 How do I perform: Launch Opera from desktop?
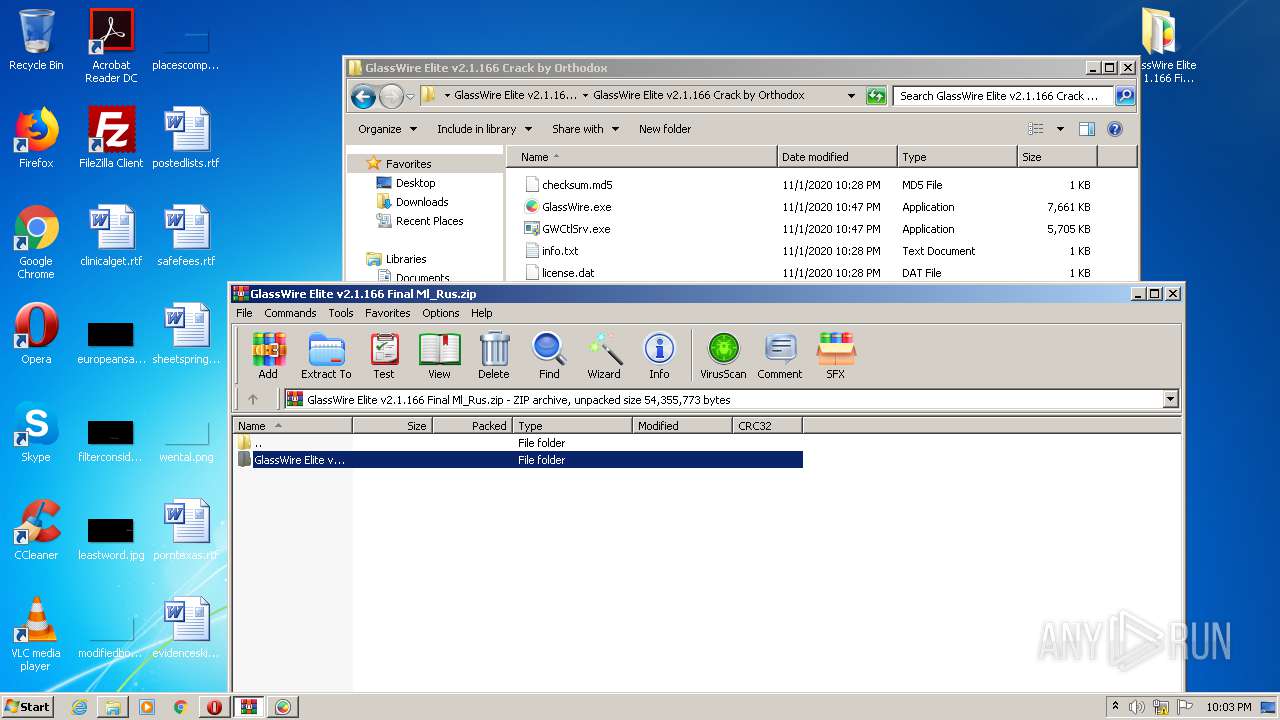tap(36, 334)
